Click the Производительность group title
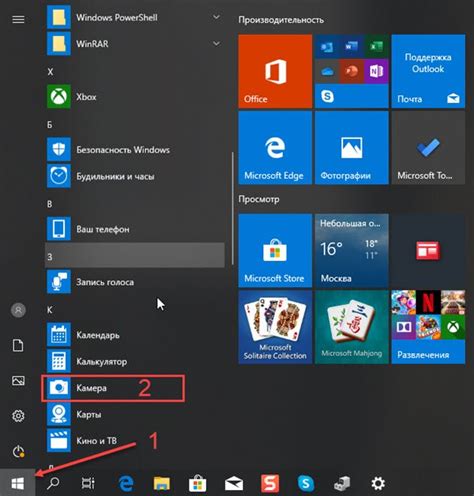 point(281,20)
